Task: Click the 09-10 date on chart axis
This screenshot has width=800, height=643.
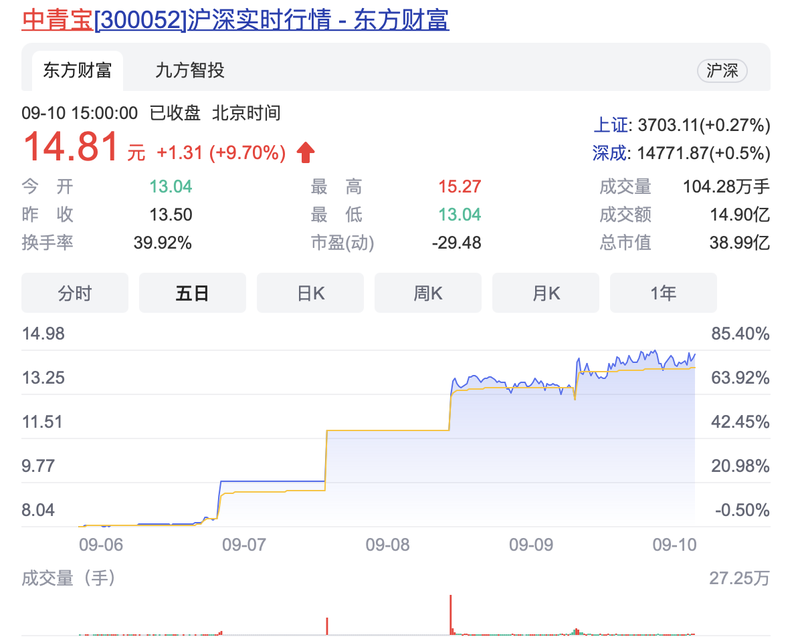Action: (674, 545)
